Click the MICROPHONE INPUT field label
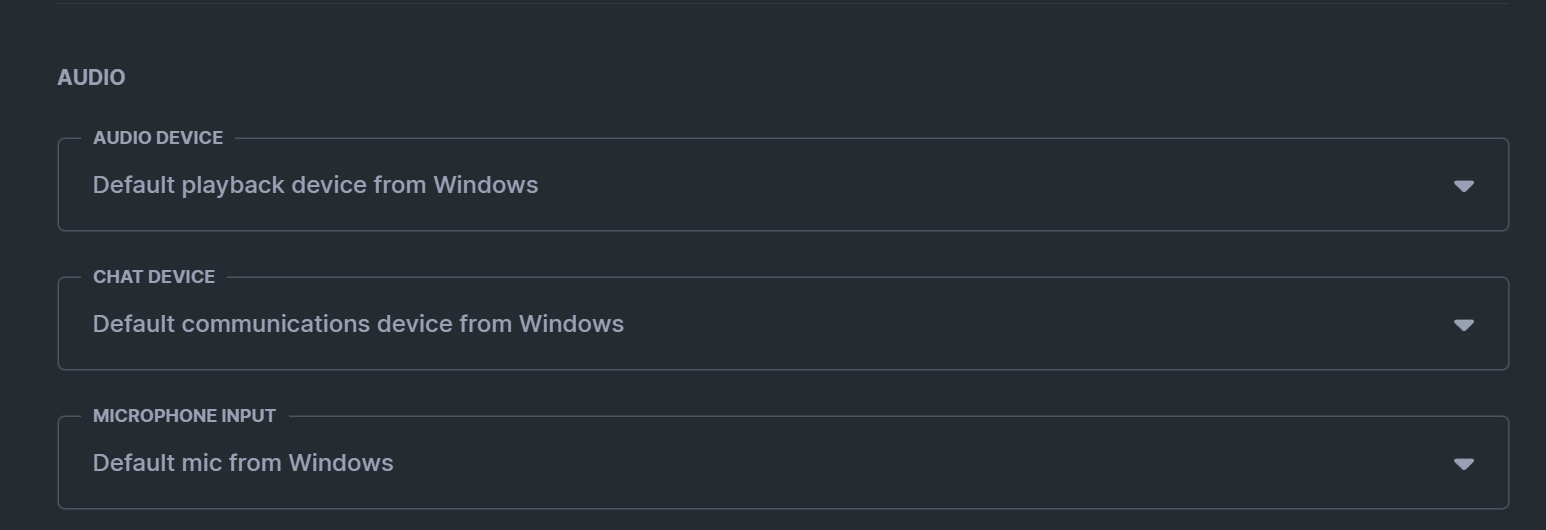1546x530 pixels. [184, 416]
